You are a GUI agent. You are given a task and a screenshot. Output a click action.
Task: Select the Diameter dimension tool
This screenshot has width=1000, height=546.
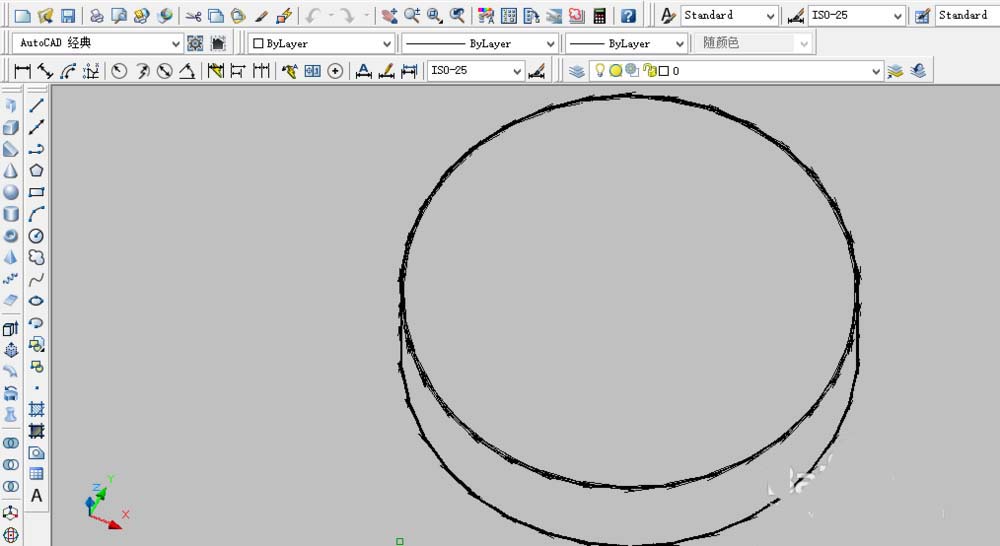pyautogui.click(x=165, y=71)
